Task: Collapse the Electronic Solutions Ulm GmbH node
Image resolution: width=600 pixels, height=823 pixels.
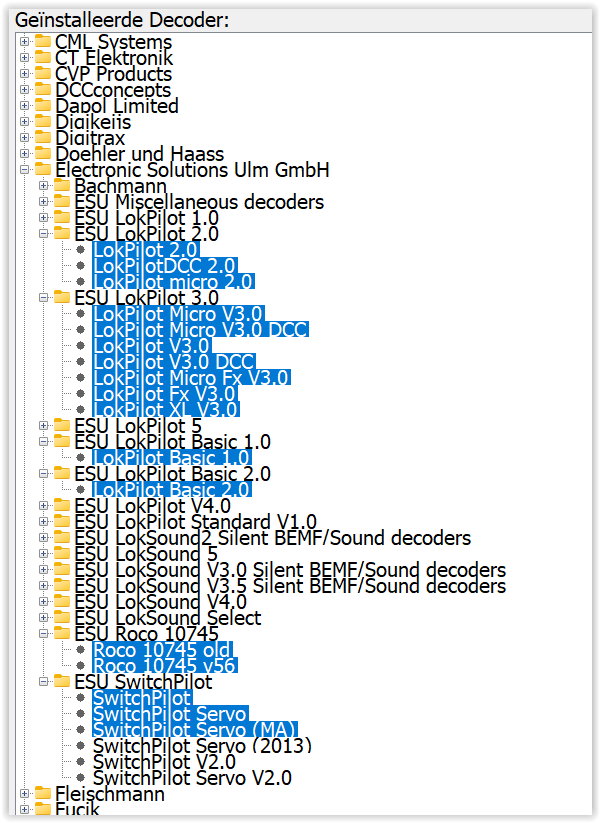Action: pyautogui.click(x=24, y=170)
